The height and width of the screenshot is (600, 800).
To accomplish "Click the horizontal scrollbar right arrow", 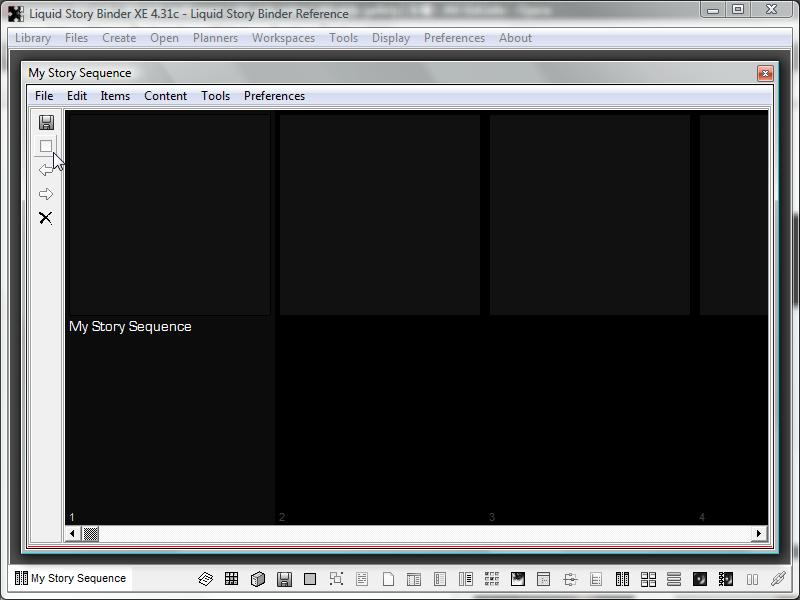I will pyautogui.click(x=760, y=534).
